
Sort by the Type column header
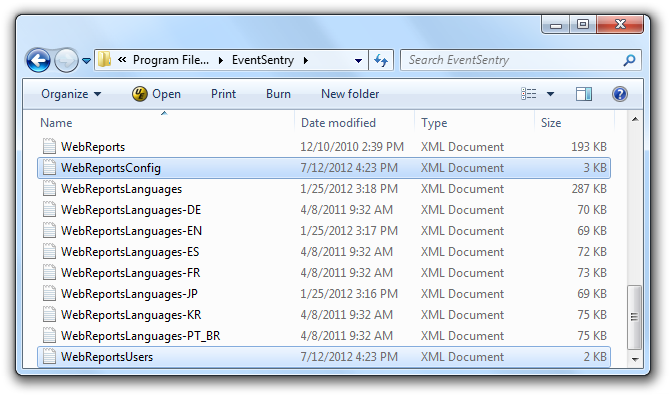(x=475, y=123)
